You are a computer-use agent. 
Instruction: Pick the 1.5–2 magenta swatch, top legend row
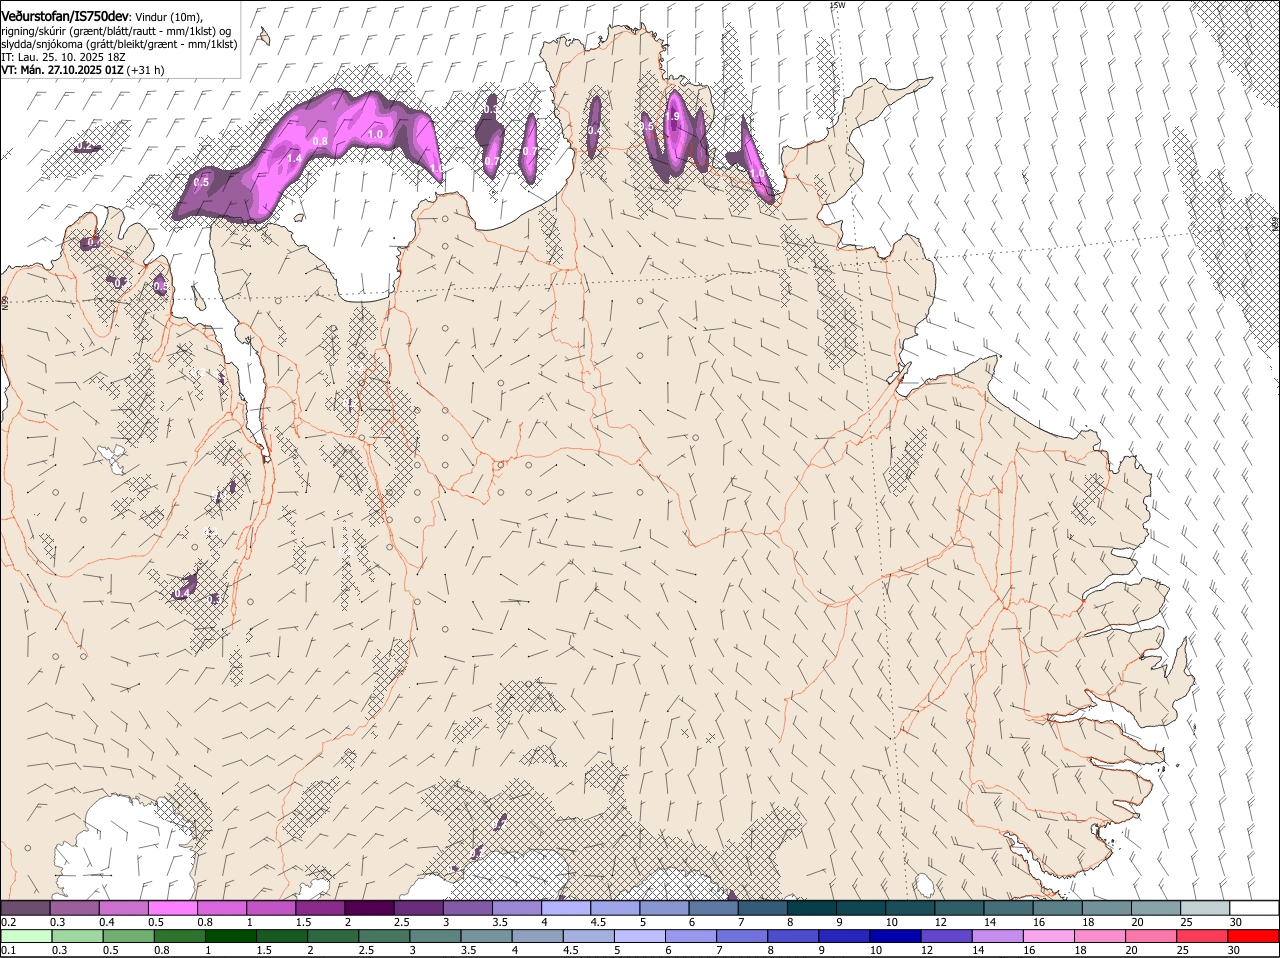(x=320, y=907)
